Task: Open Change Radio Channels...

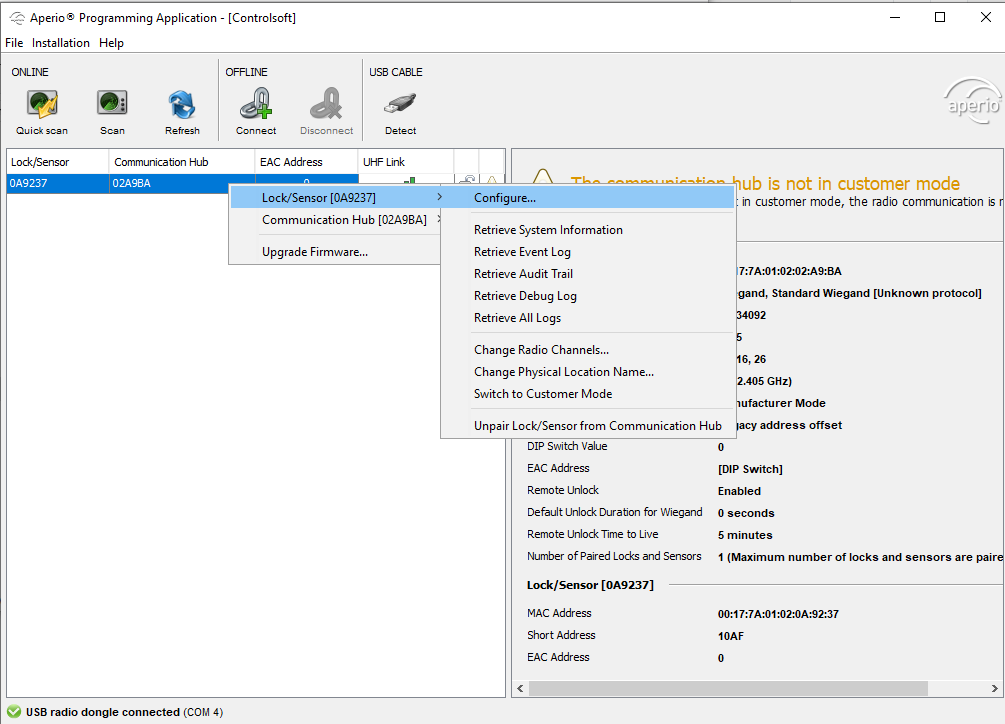Action: [x=588, y=350]
